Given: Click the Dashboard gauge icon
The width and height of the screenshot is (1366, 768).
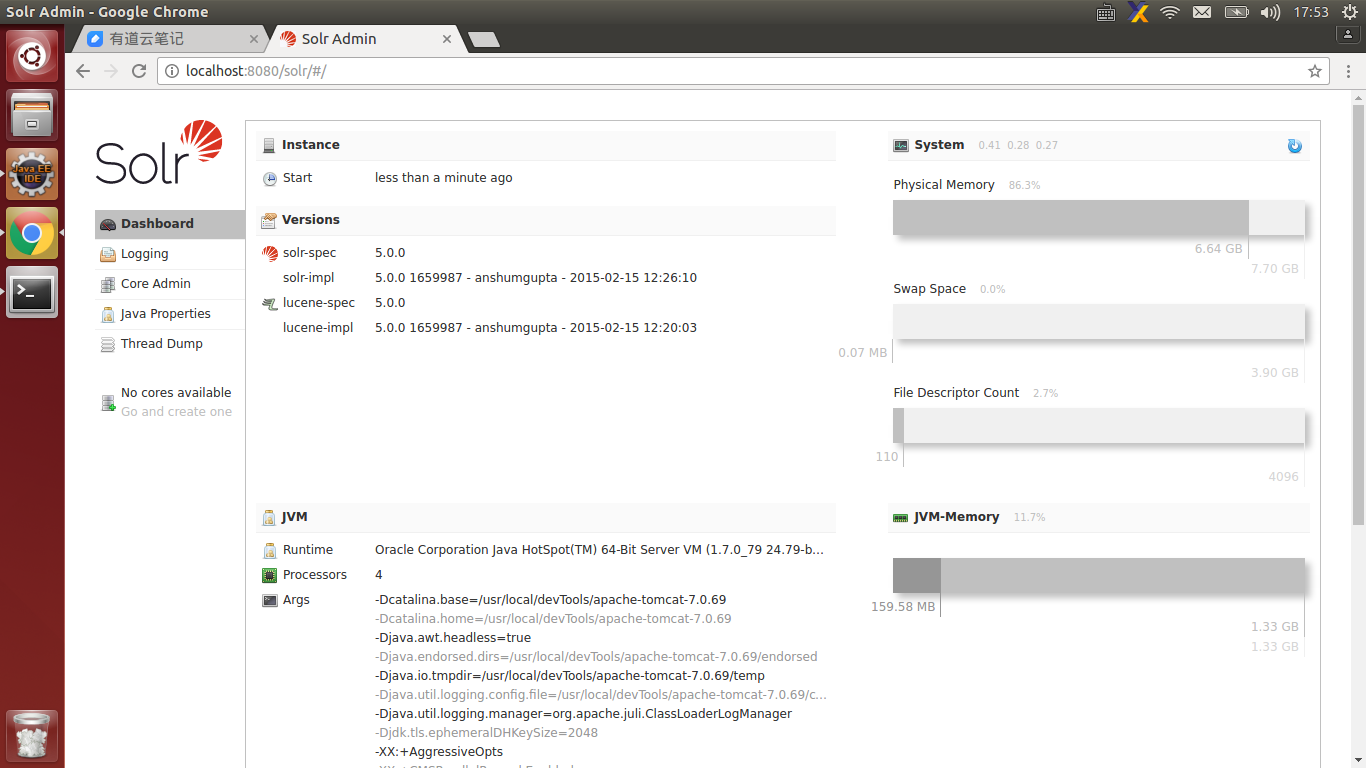Looking at the screenshot, I should tap(108, 224).
